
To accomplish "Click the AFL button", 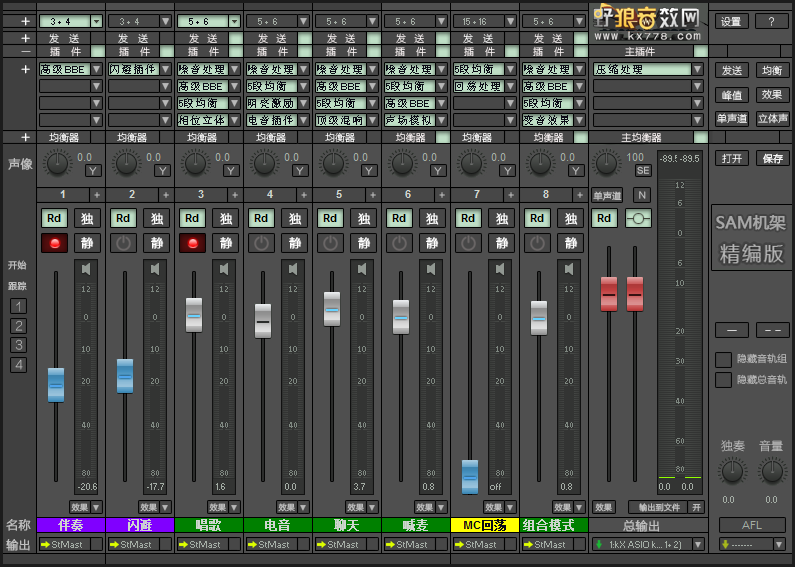I will [x=752, y=525].
